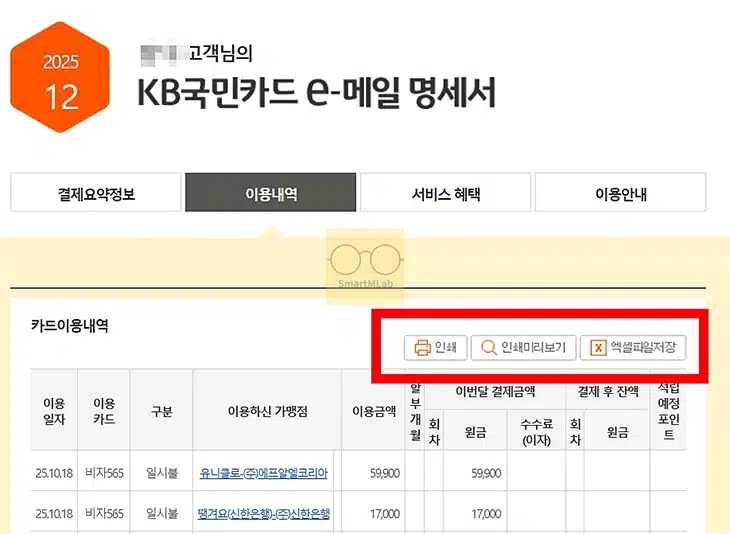The image size is (730, 534).
Task: Click the magnifier icon of 인쇄미리보기
Action: [x=489, y=347]
